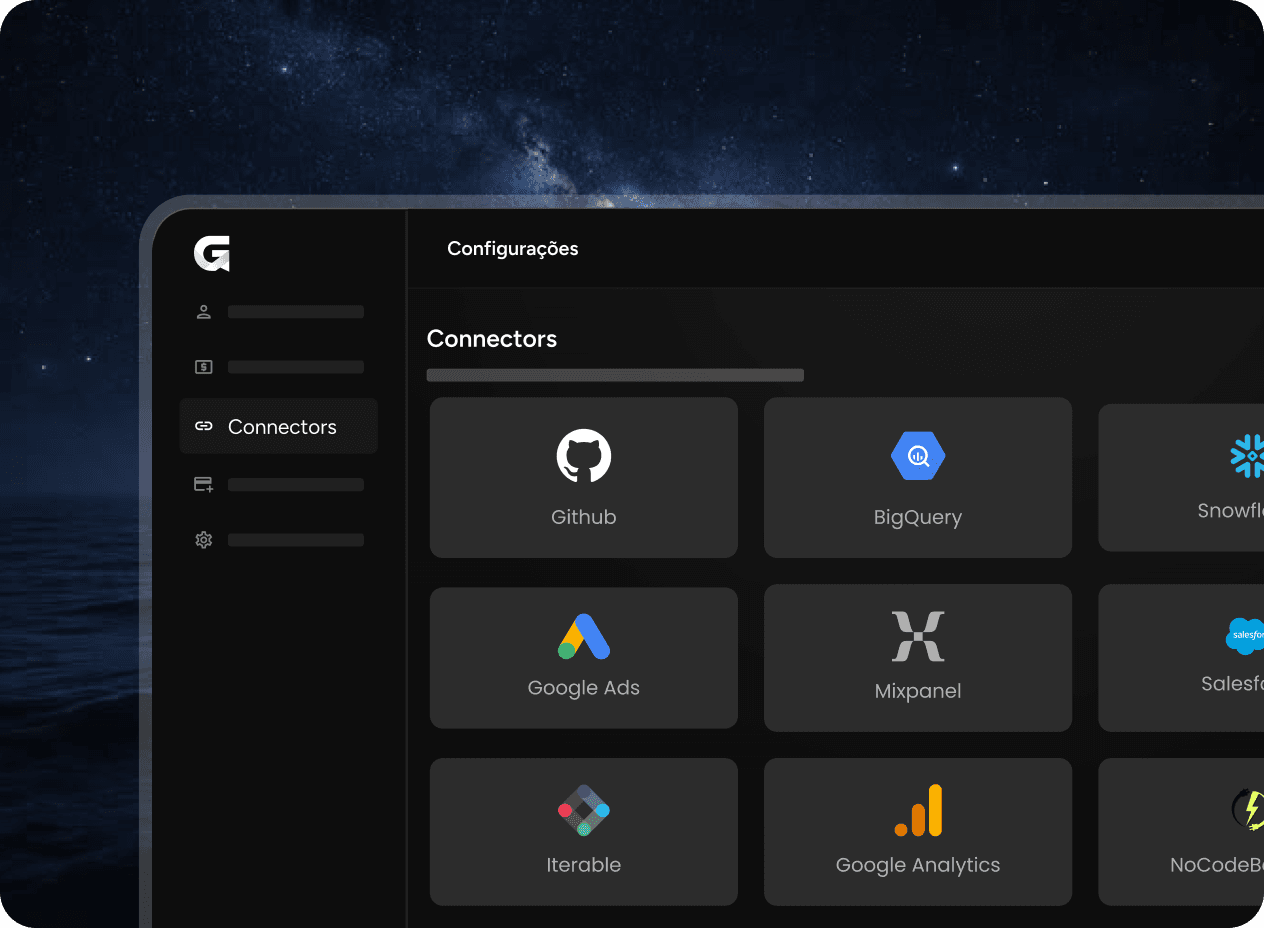Click the Snowflake logo

(1247, 456)
